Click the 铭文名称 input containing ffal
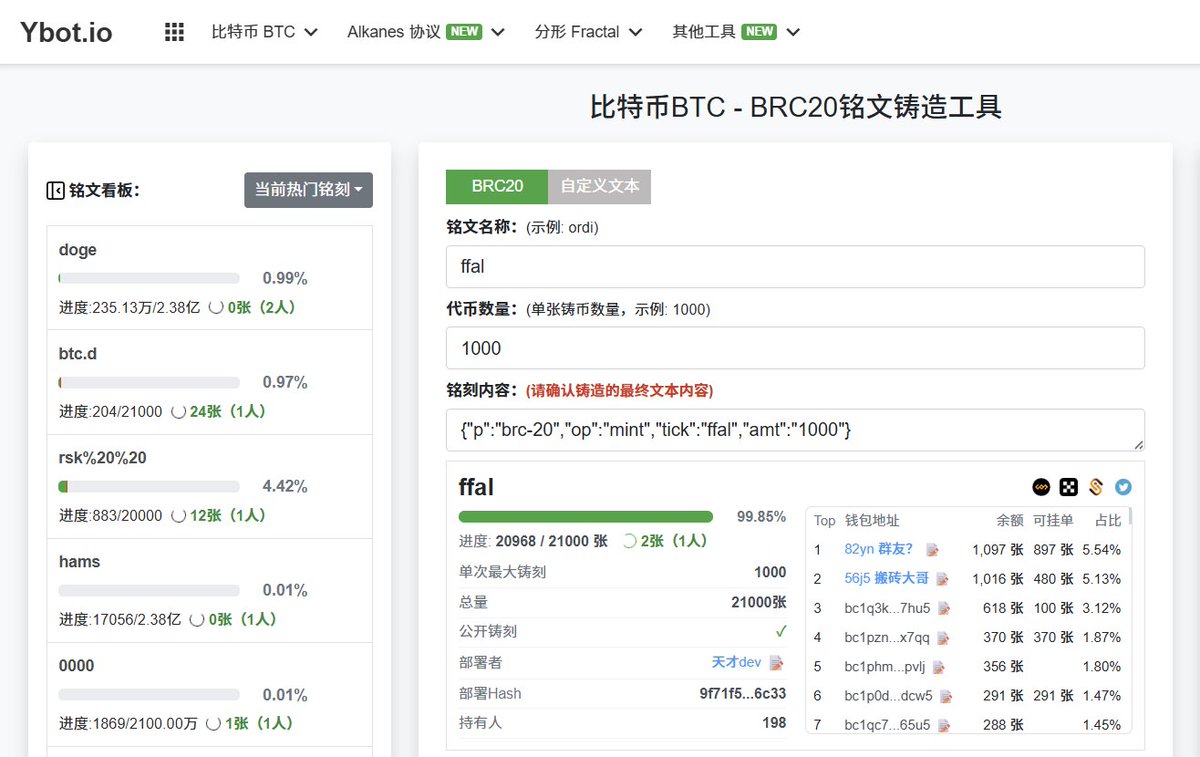 tap(795, 267)
